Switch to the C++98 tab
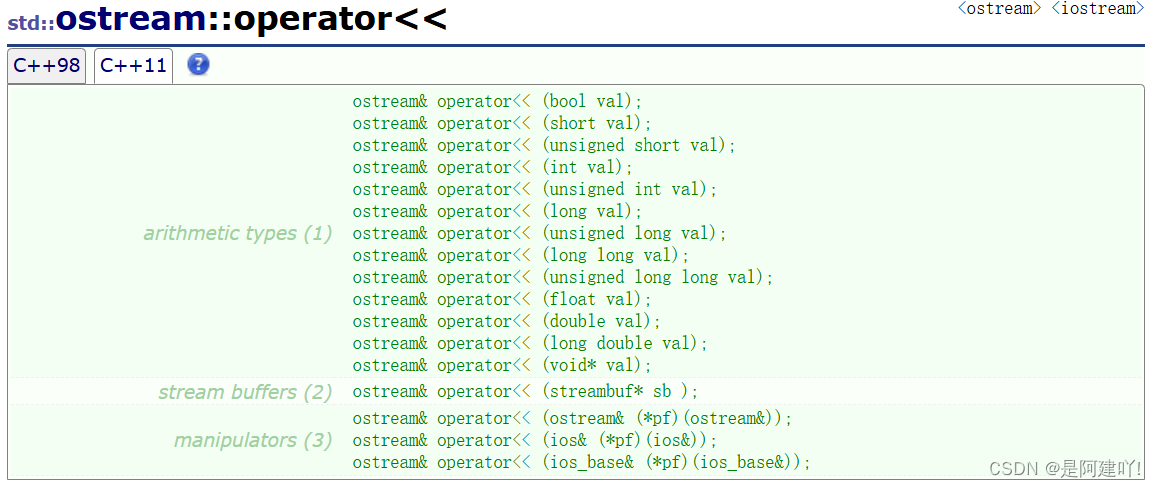1155x487 pixels. pyautogui.click(x=46, y=66)
